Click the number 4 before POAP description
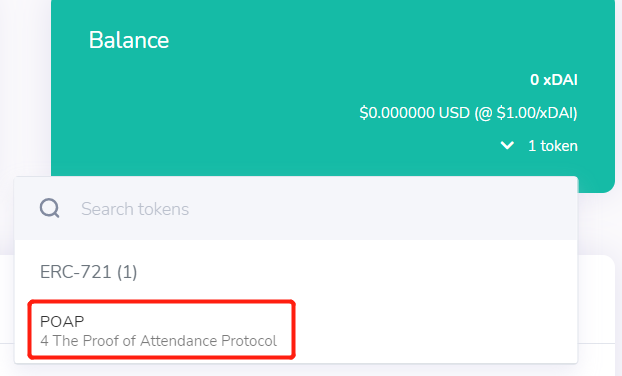 pyautogui.click(x=44, y=341)
